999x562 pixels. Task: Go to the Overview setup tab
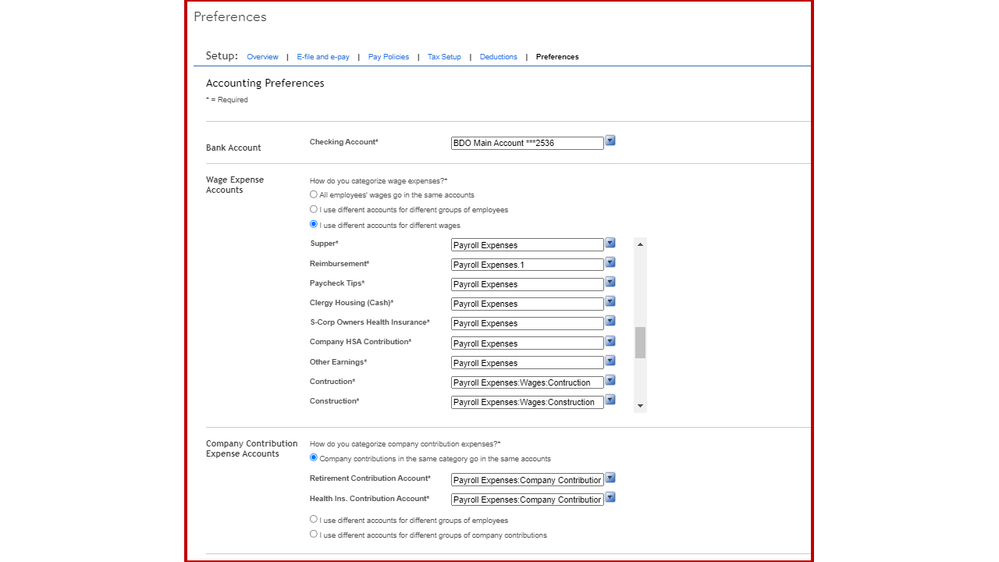(262, 57)
